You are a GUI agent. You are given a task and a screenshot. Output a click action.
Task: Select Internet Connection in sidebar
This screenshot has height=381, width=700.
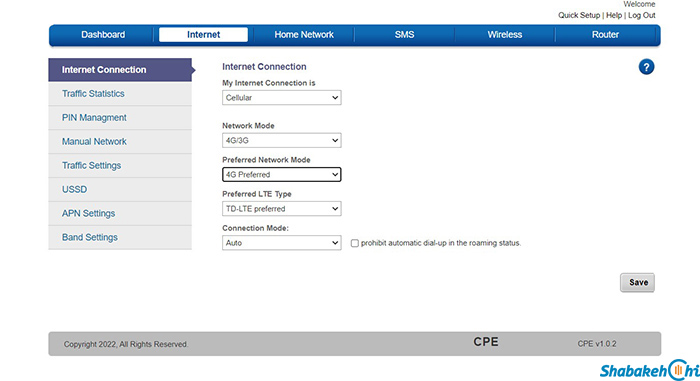(120, 70)
